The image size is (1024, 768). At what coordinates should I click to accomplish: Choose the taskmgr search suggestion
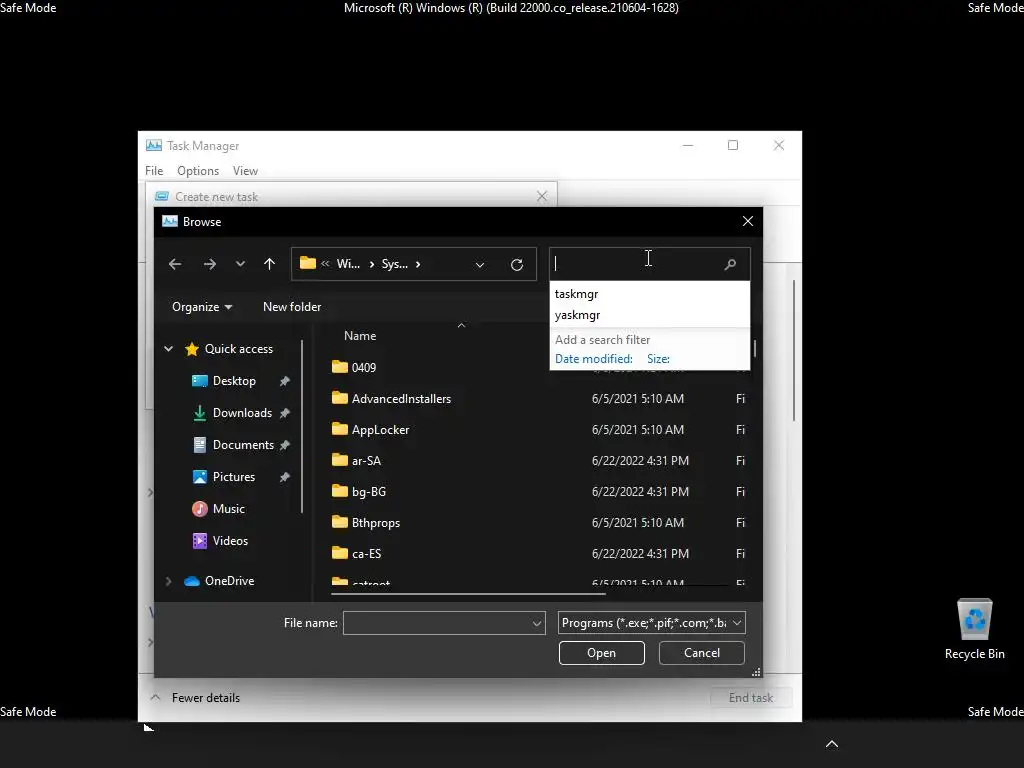(649, 294)
